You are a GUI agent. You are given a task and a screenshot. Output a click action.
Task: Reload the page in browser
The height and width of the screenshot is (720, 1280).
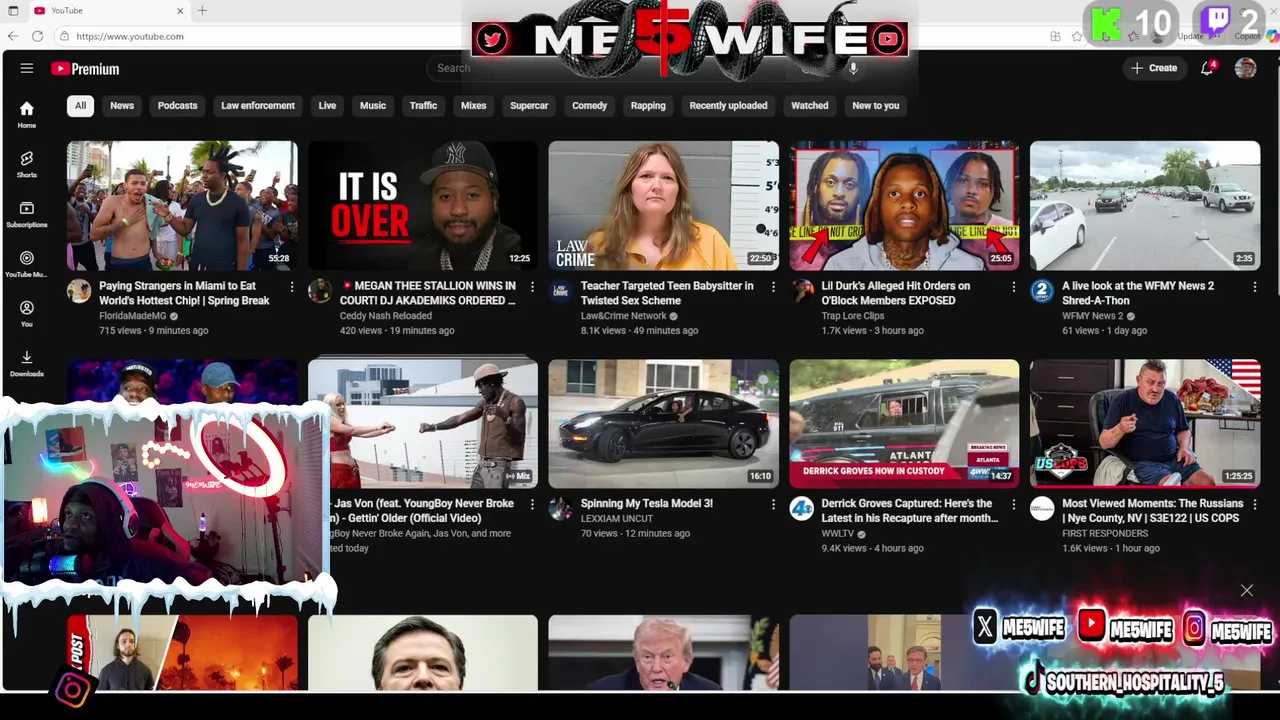pyautogui.click(x=37, y=36)
